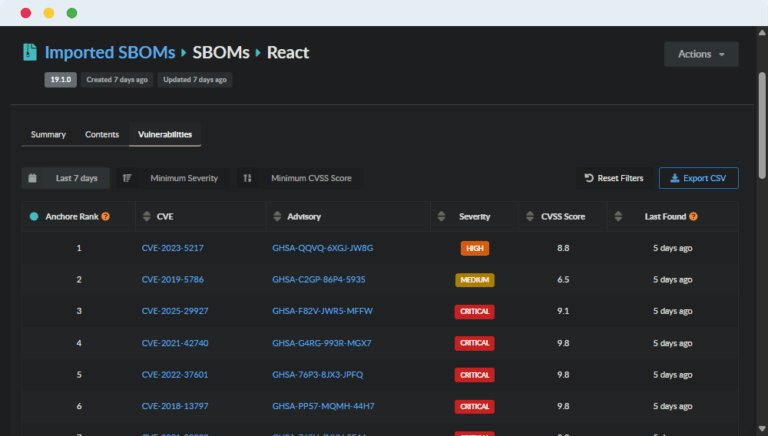This screenshot has width=768, height=436.
Task: Click the calendar icon in the date filter
Action: pyautogui.click(x=33, y=178)
